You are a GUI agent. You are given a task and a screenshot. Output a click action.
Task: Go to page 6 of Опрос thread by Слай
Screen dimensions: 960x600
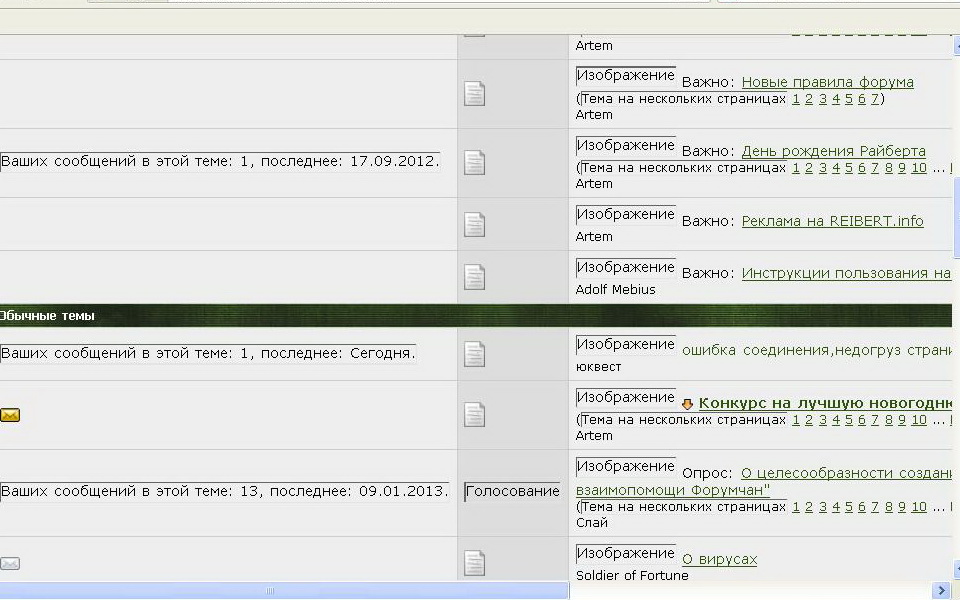coord(862,507)
